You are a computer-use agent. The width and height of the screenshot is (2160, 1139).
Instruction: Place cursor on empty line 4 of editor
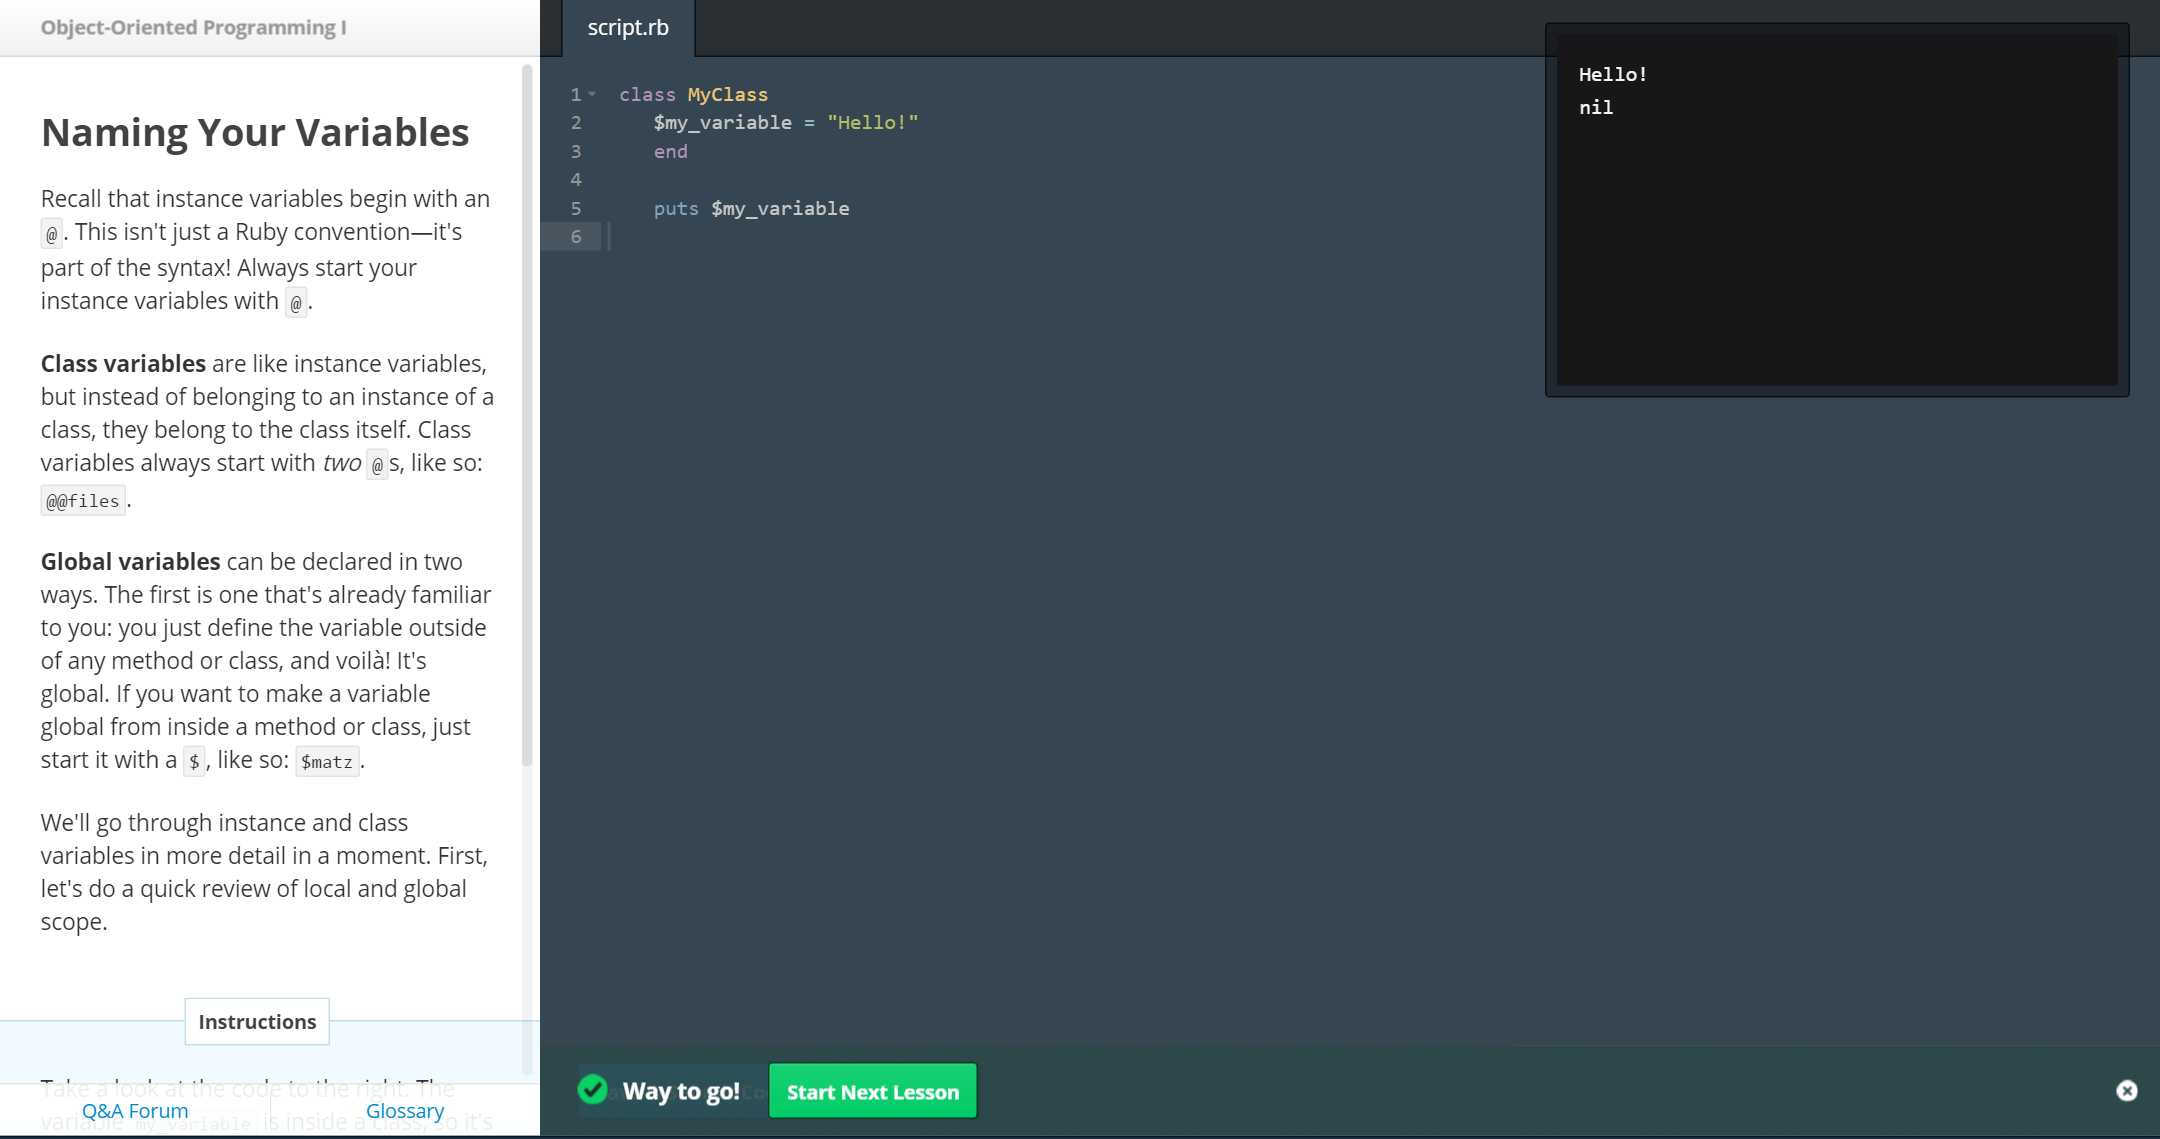click(800, 180)
